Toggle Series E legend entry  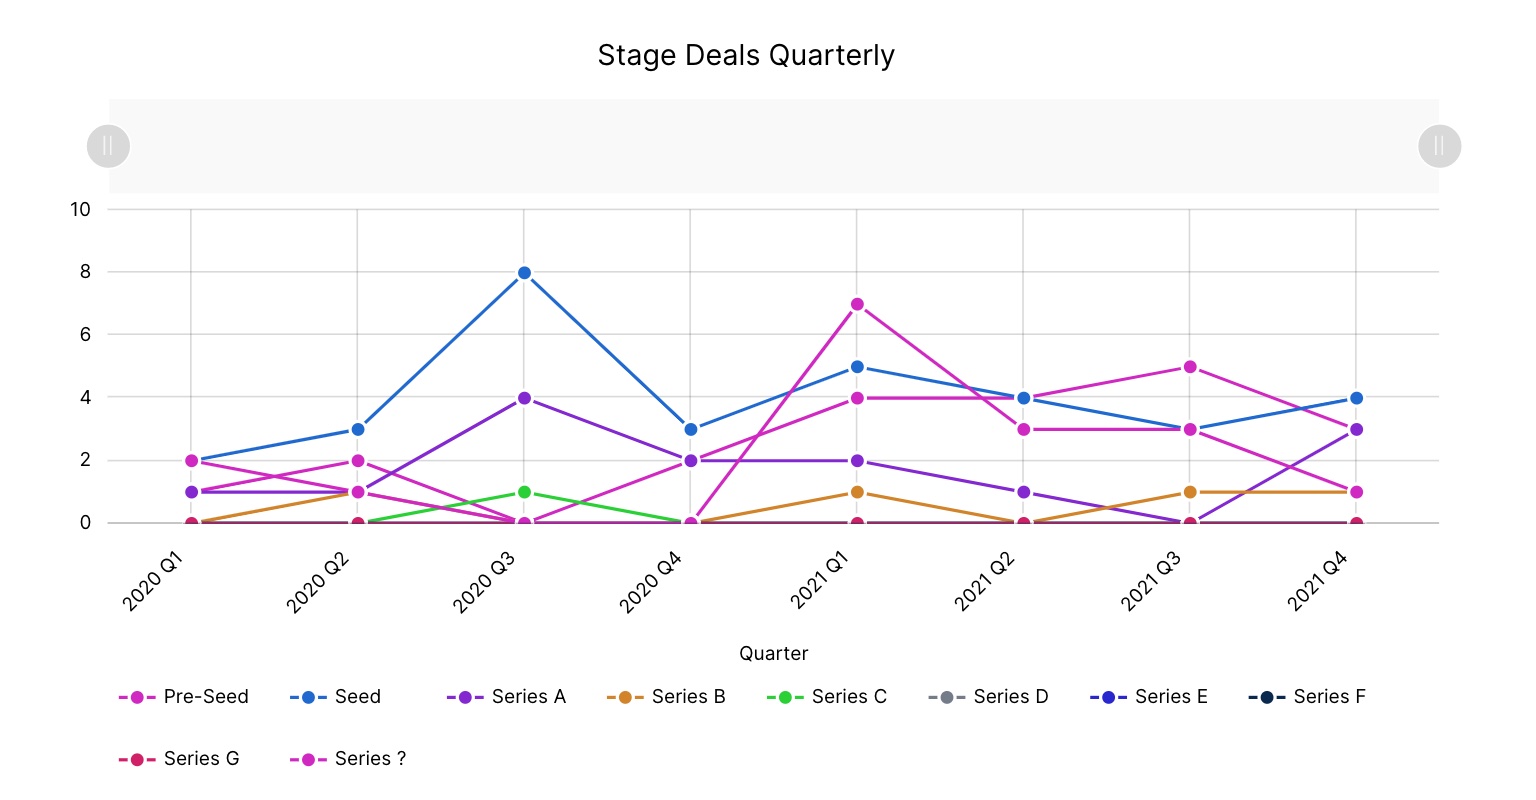(x=1149, y=697)
